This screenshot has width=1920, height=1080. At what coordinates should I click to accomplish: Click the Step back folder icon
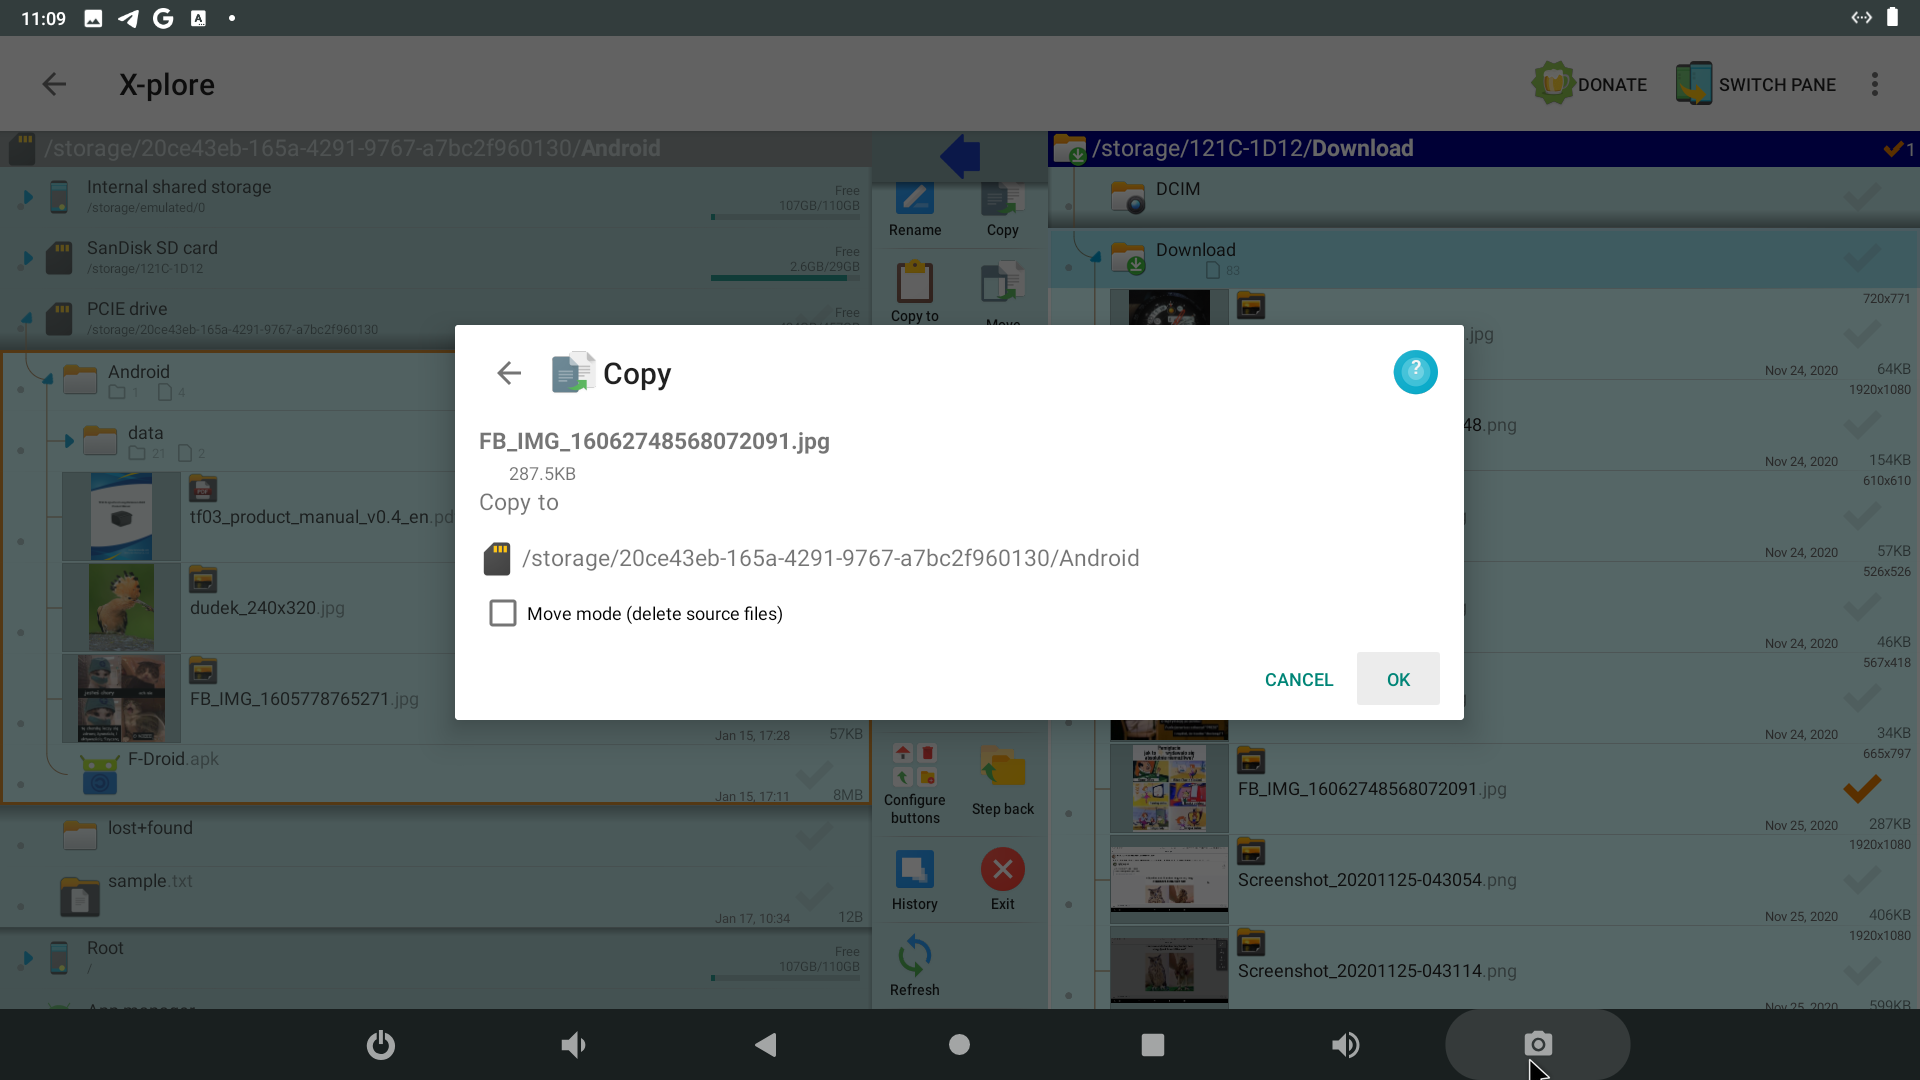click(1002, 782)
